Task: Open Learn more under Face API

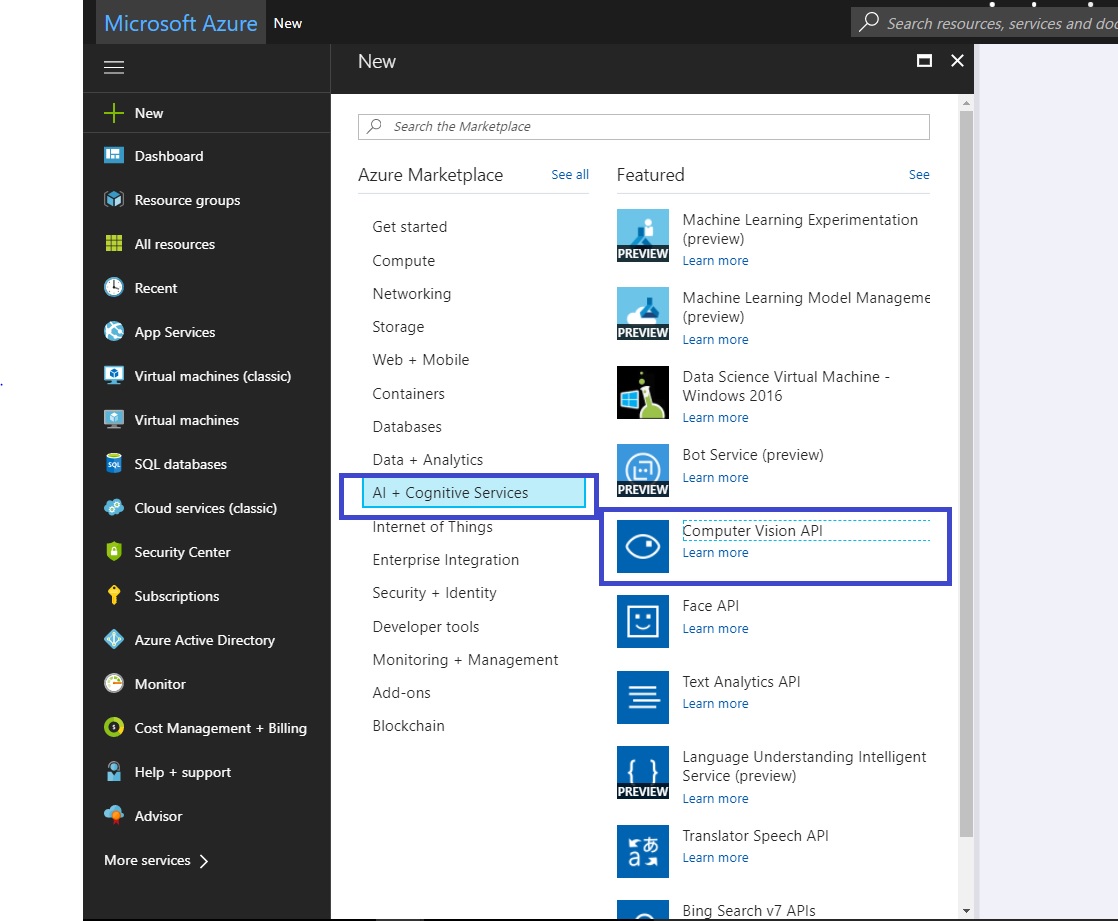Action: (x=715, y=629)
